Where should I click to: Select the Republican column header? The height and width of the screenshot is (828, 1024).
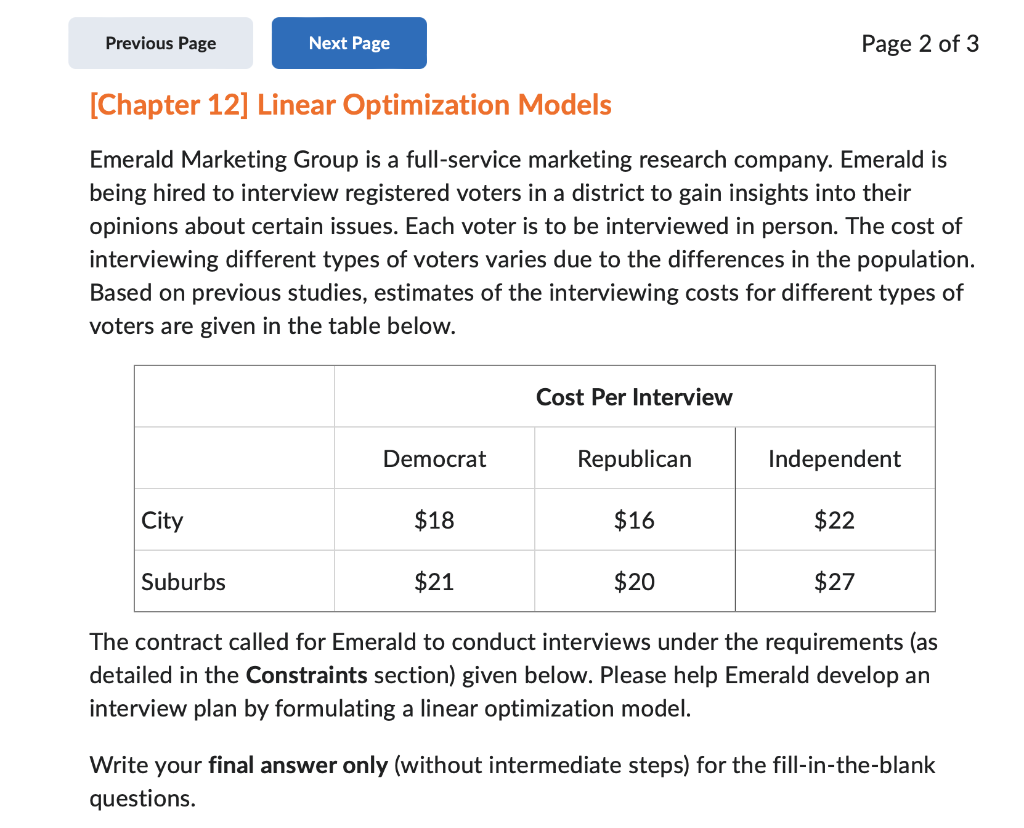click(634, 458)
